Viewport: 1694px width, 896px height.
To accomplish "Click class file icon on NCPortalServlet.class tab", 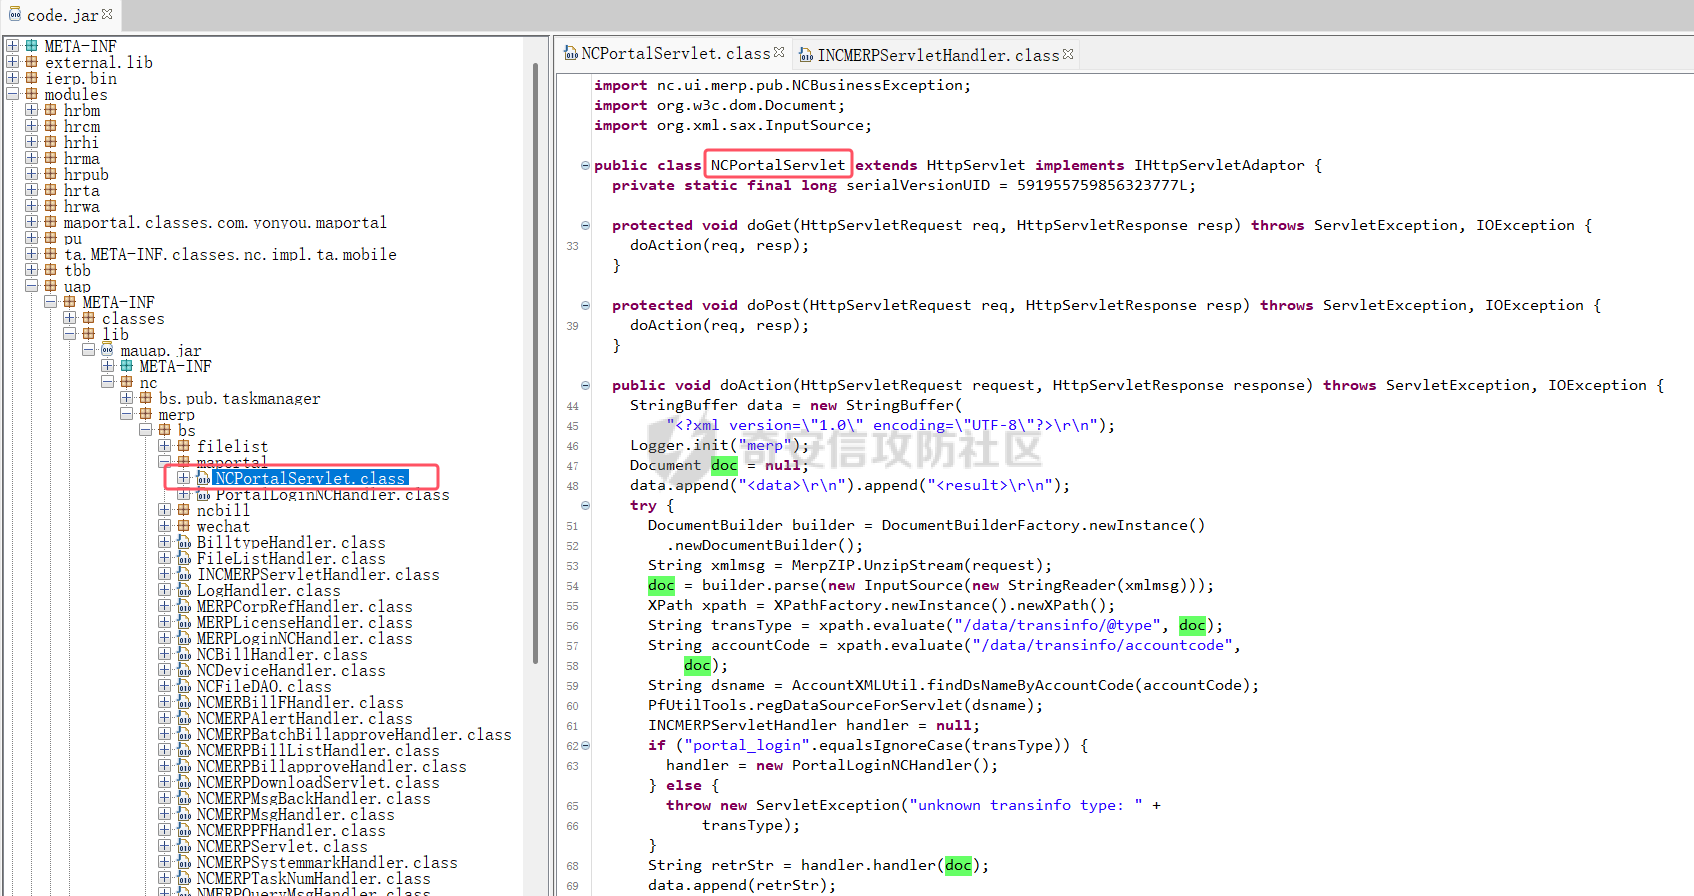I will (x=571, y=53).
